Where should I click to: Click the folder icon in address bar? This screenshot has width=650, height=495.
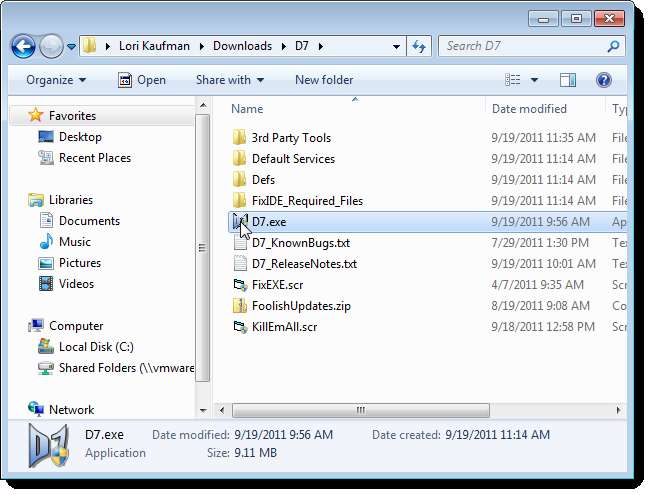[89, 46]
